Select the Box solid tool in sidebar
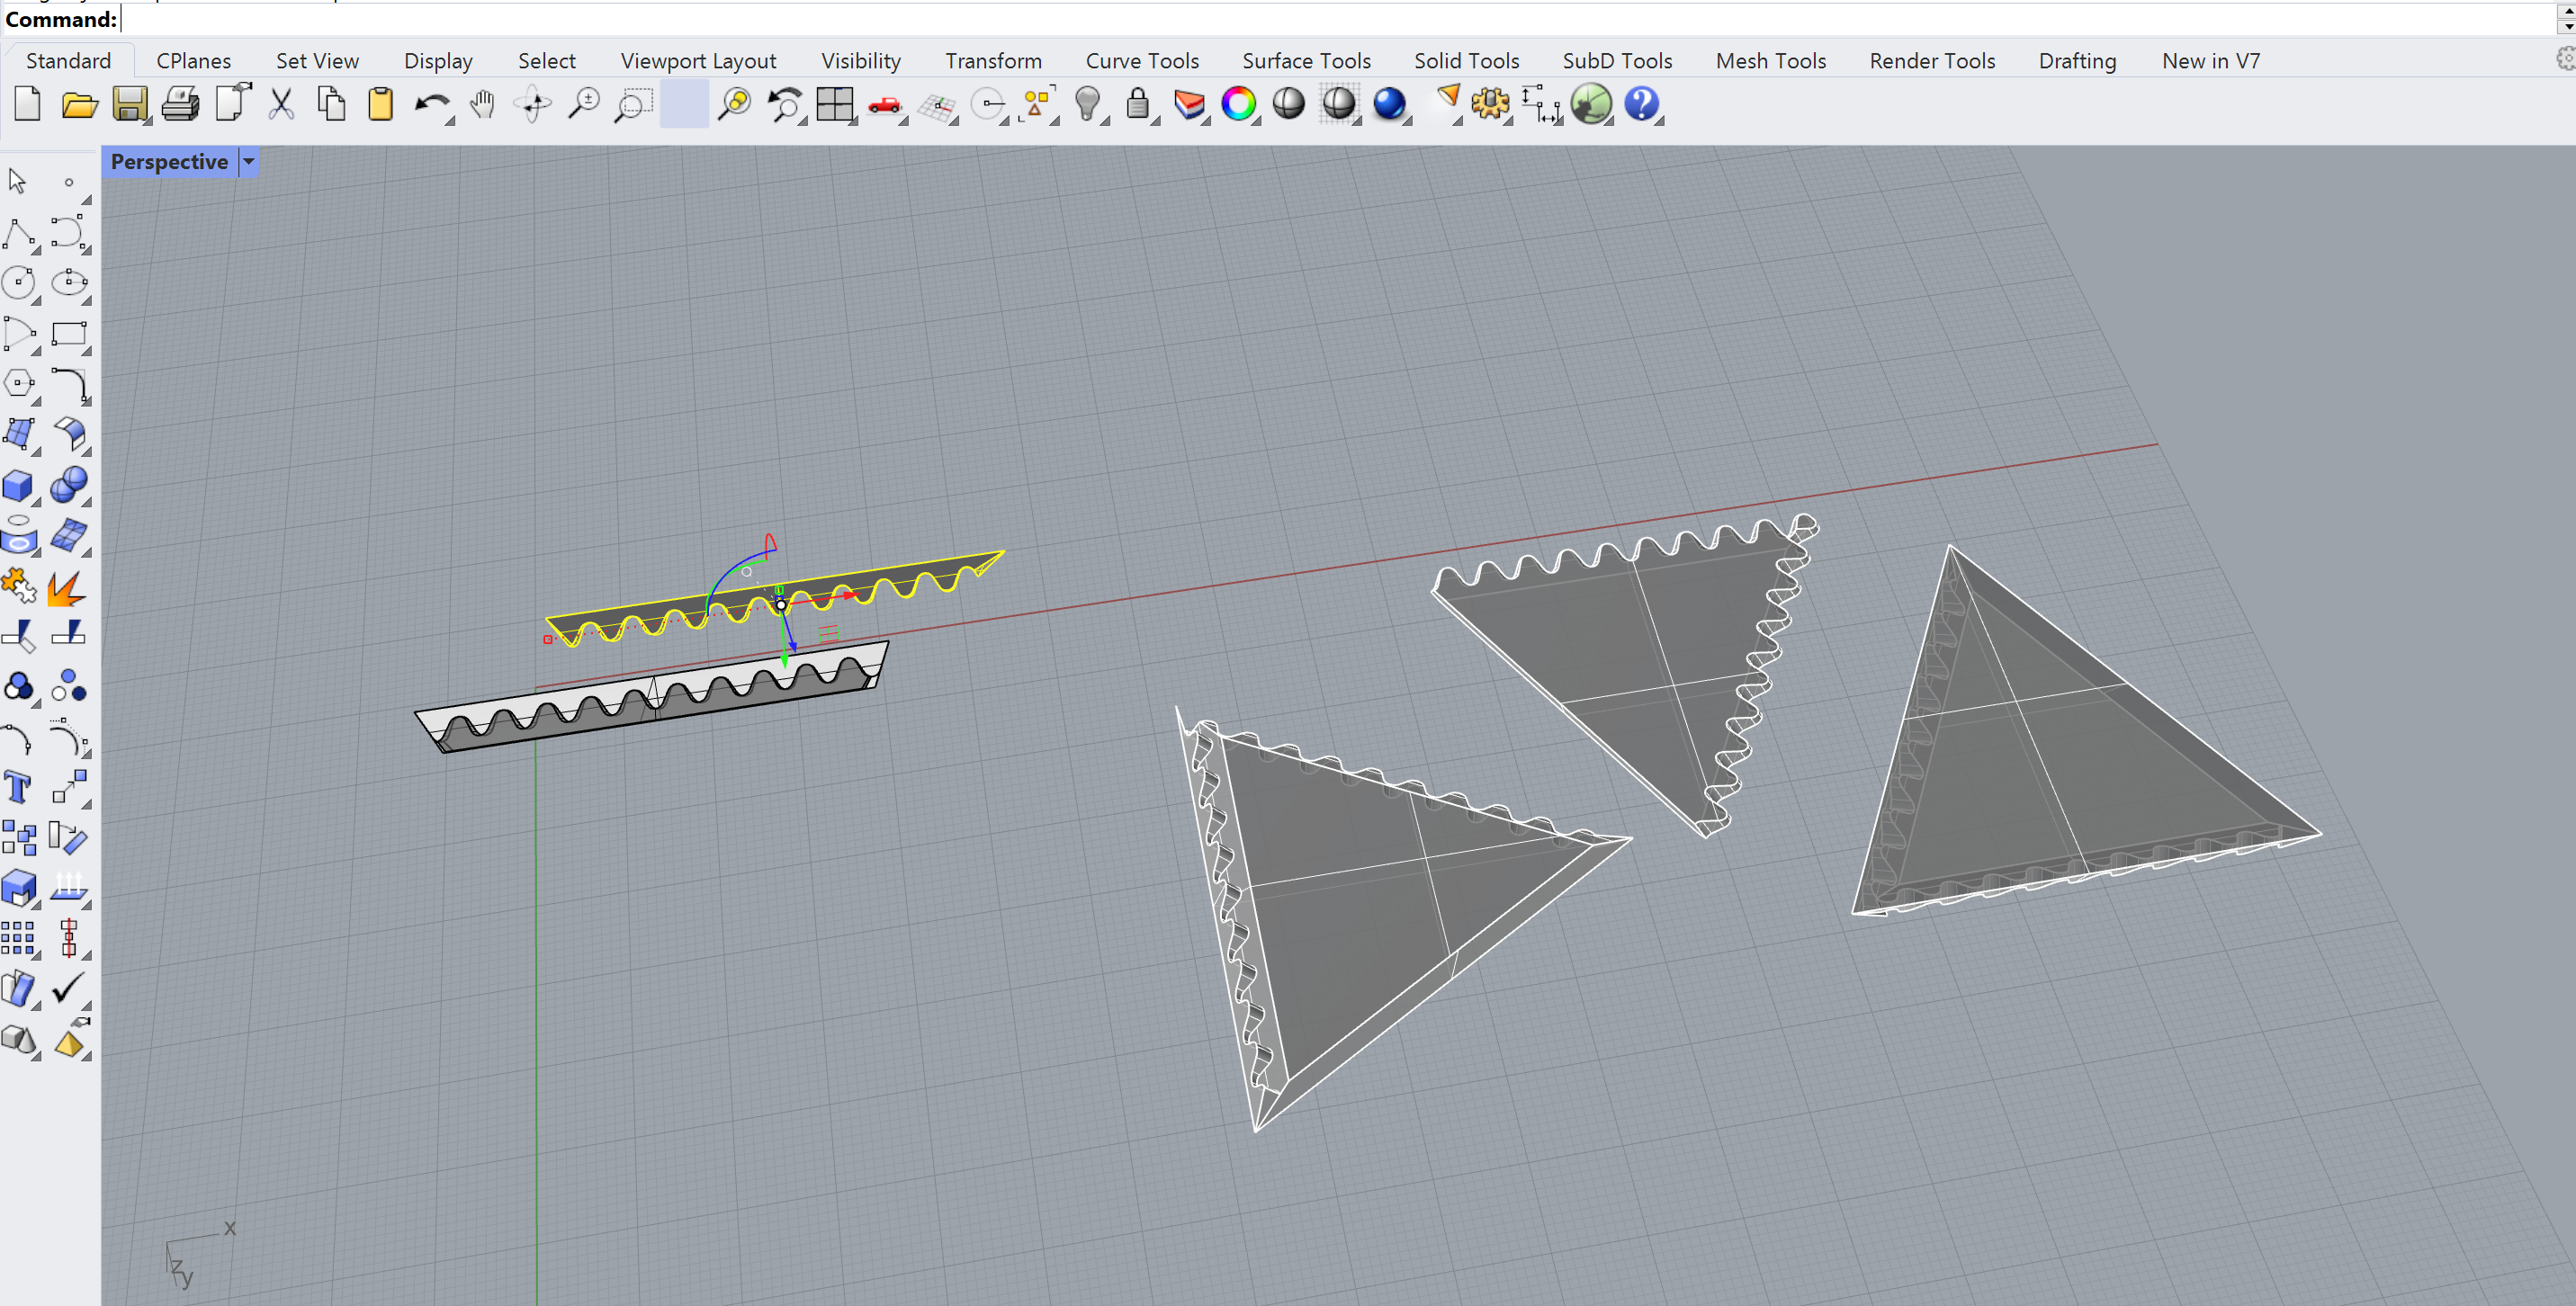 pos(18,486)
